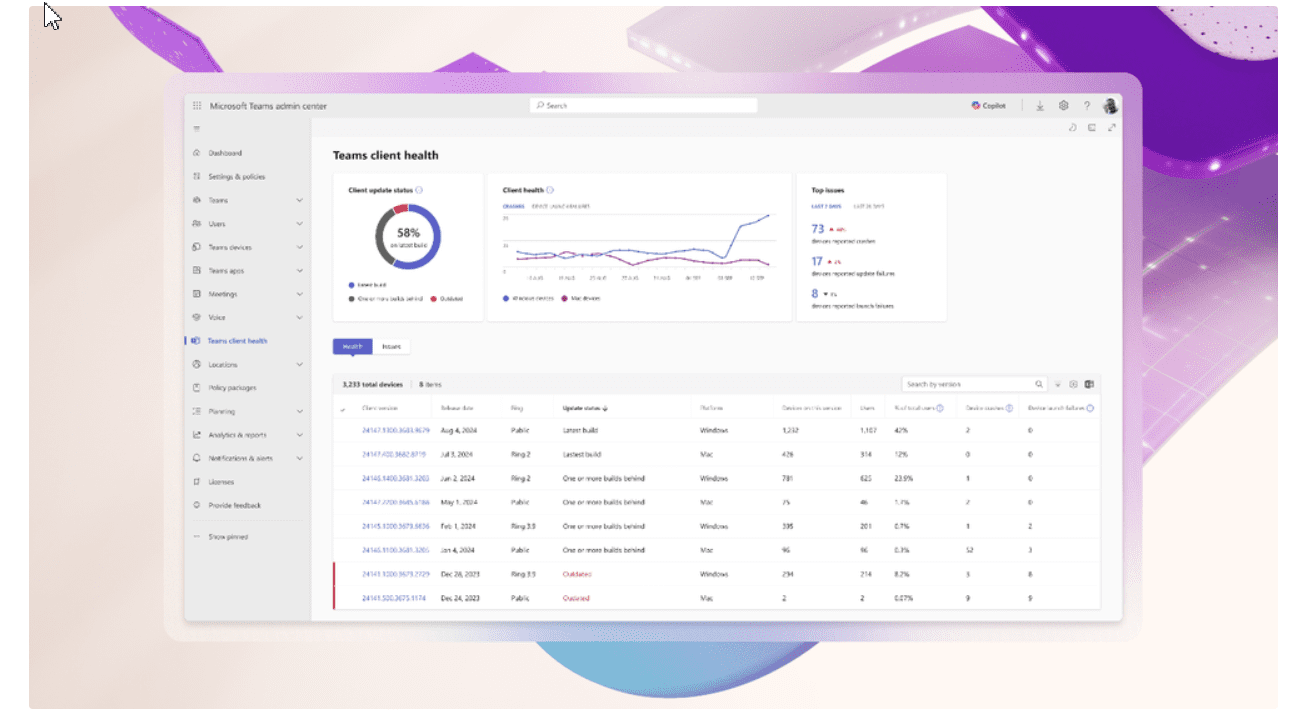The width and height of the screenshot is (1298, 718).
Task: Select the Crashes tab in Client health
Action: pos(513,206)
